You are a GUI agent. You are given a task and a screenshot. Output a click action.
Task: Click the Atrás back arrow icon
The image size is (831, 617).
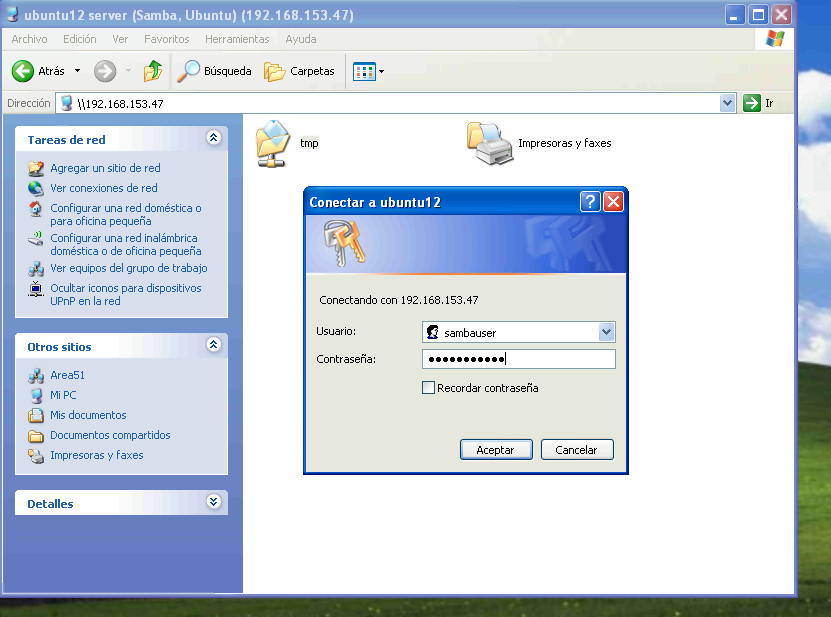23,71
